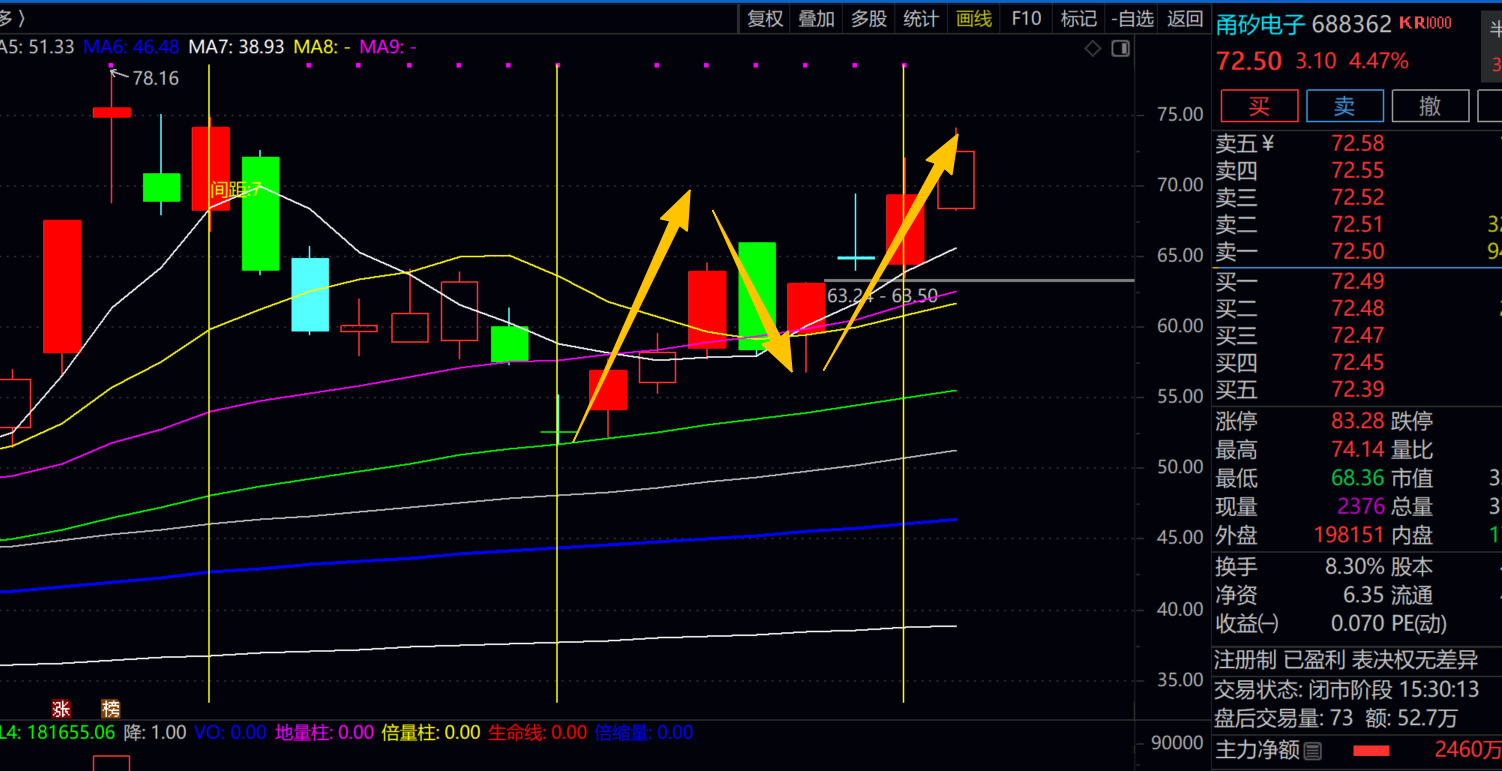Click the 买二 bid price 72.48
This screenshot has height=771, width=1502.
coord(1357,308)
